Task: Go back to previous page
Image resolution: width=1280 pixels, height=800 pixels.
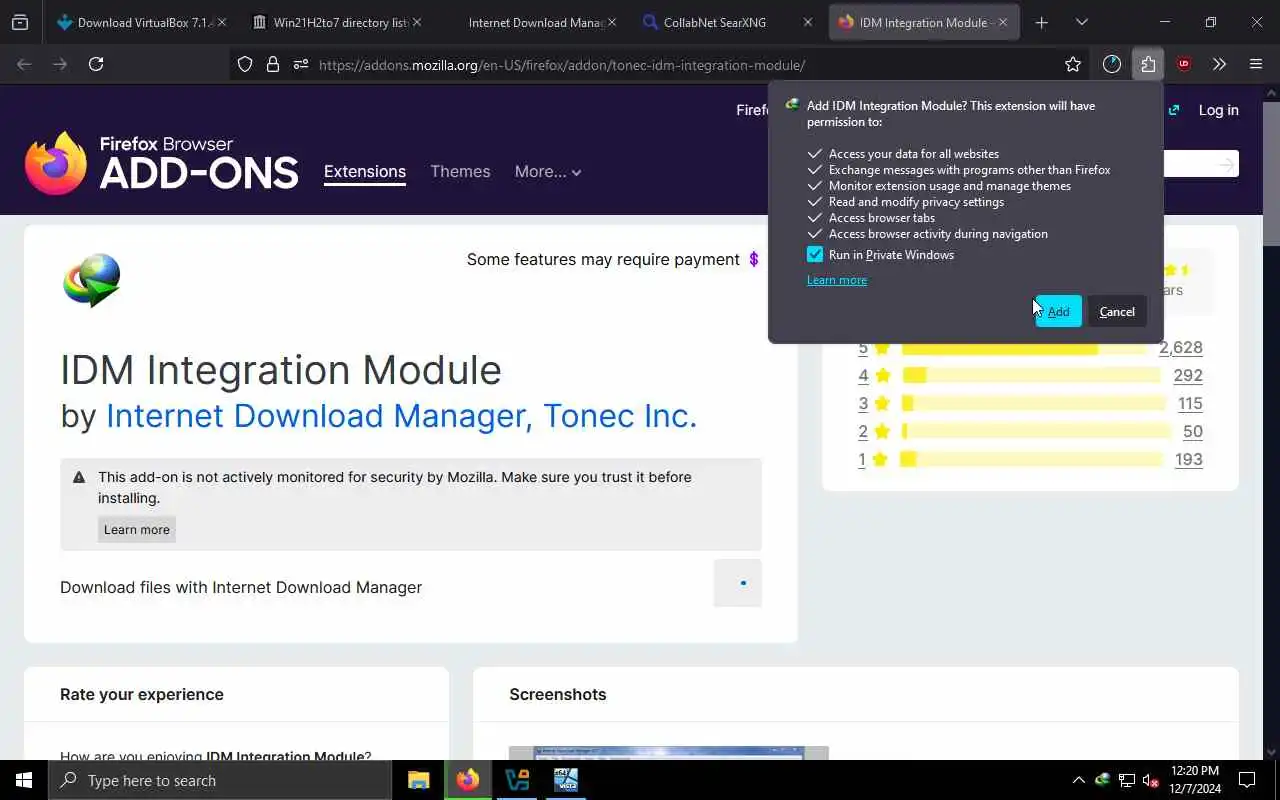Action: coord(25,64)
